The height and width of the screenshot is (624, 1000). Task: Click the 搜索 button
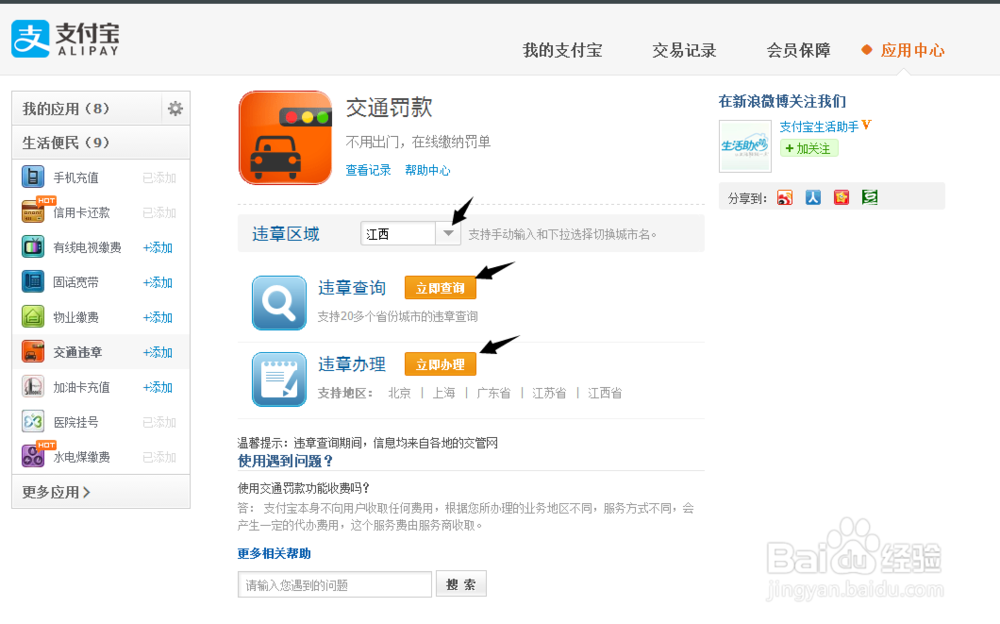click(461, 584)
